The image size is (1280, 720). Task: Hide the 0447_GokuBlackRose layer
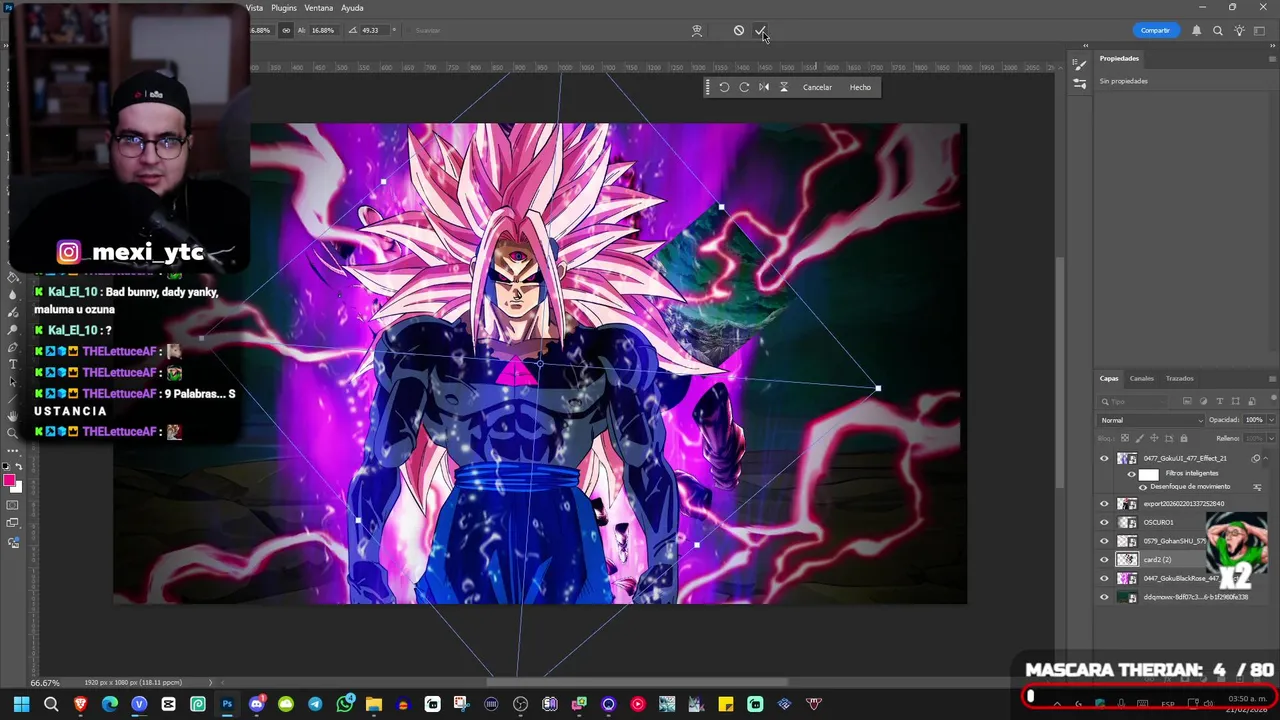(x=1104, y=578)
